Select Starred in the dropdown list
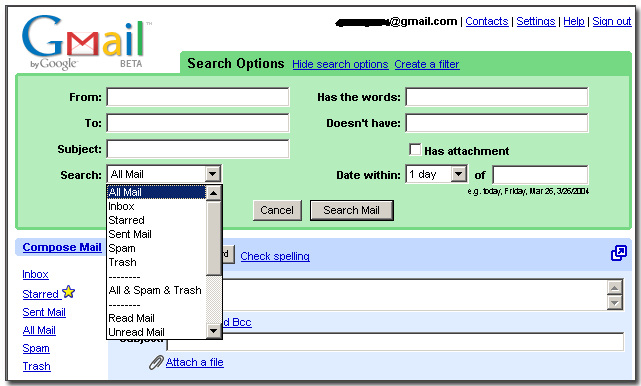Viewport: 641px width, 386px height. tap(156, 220)
